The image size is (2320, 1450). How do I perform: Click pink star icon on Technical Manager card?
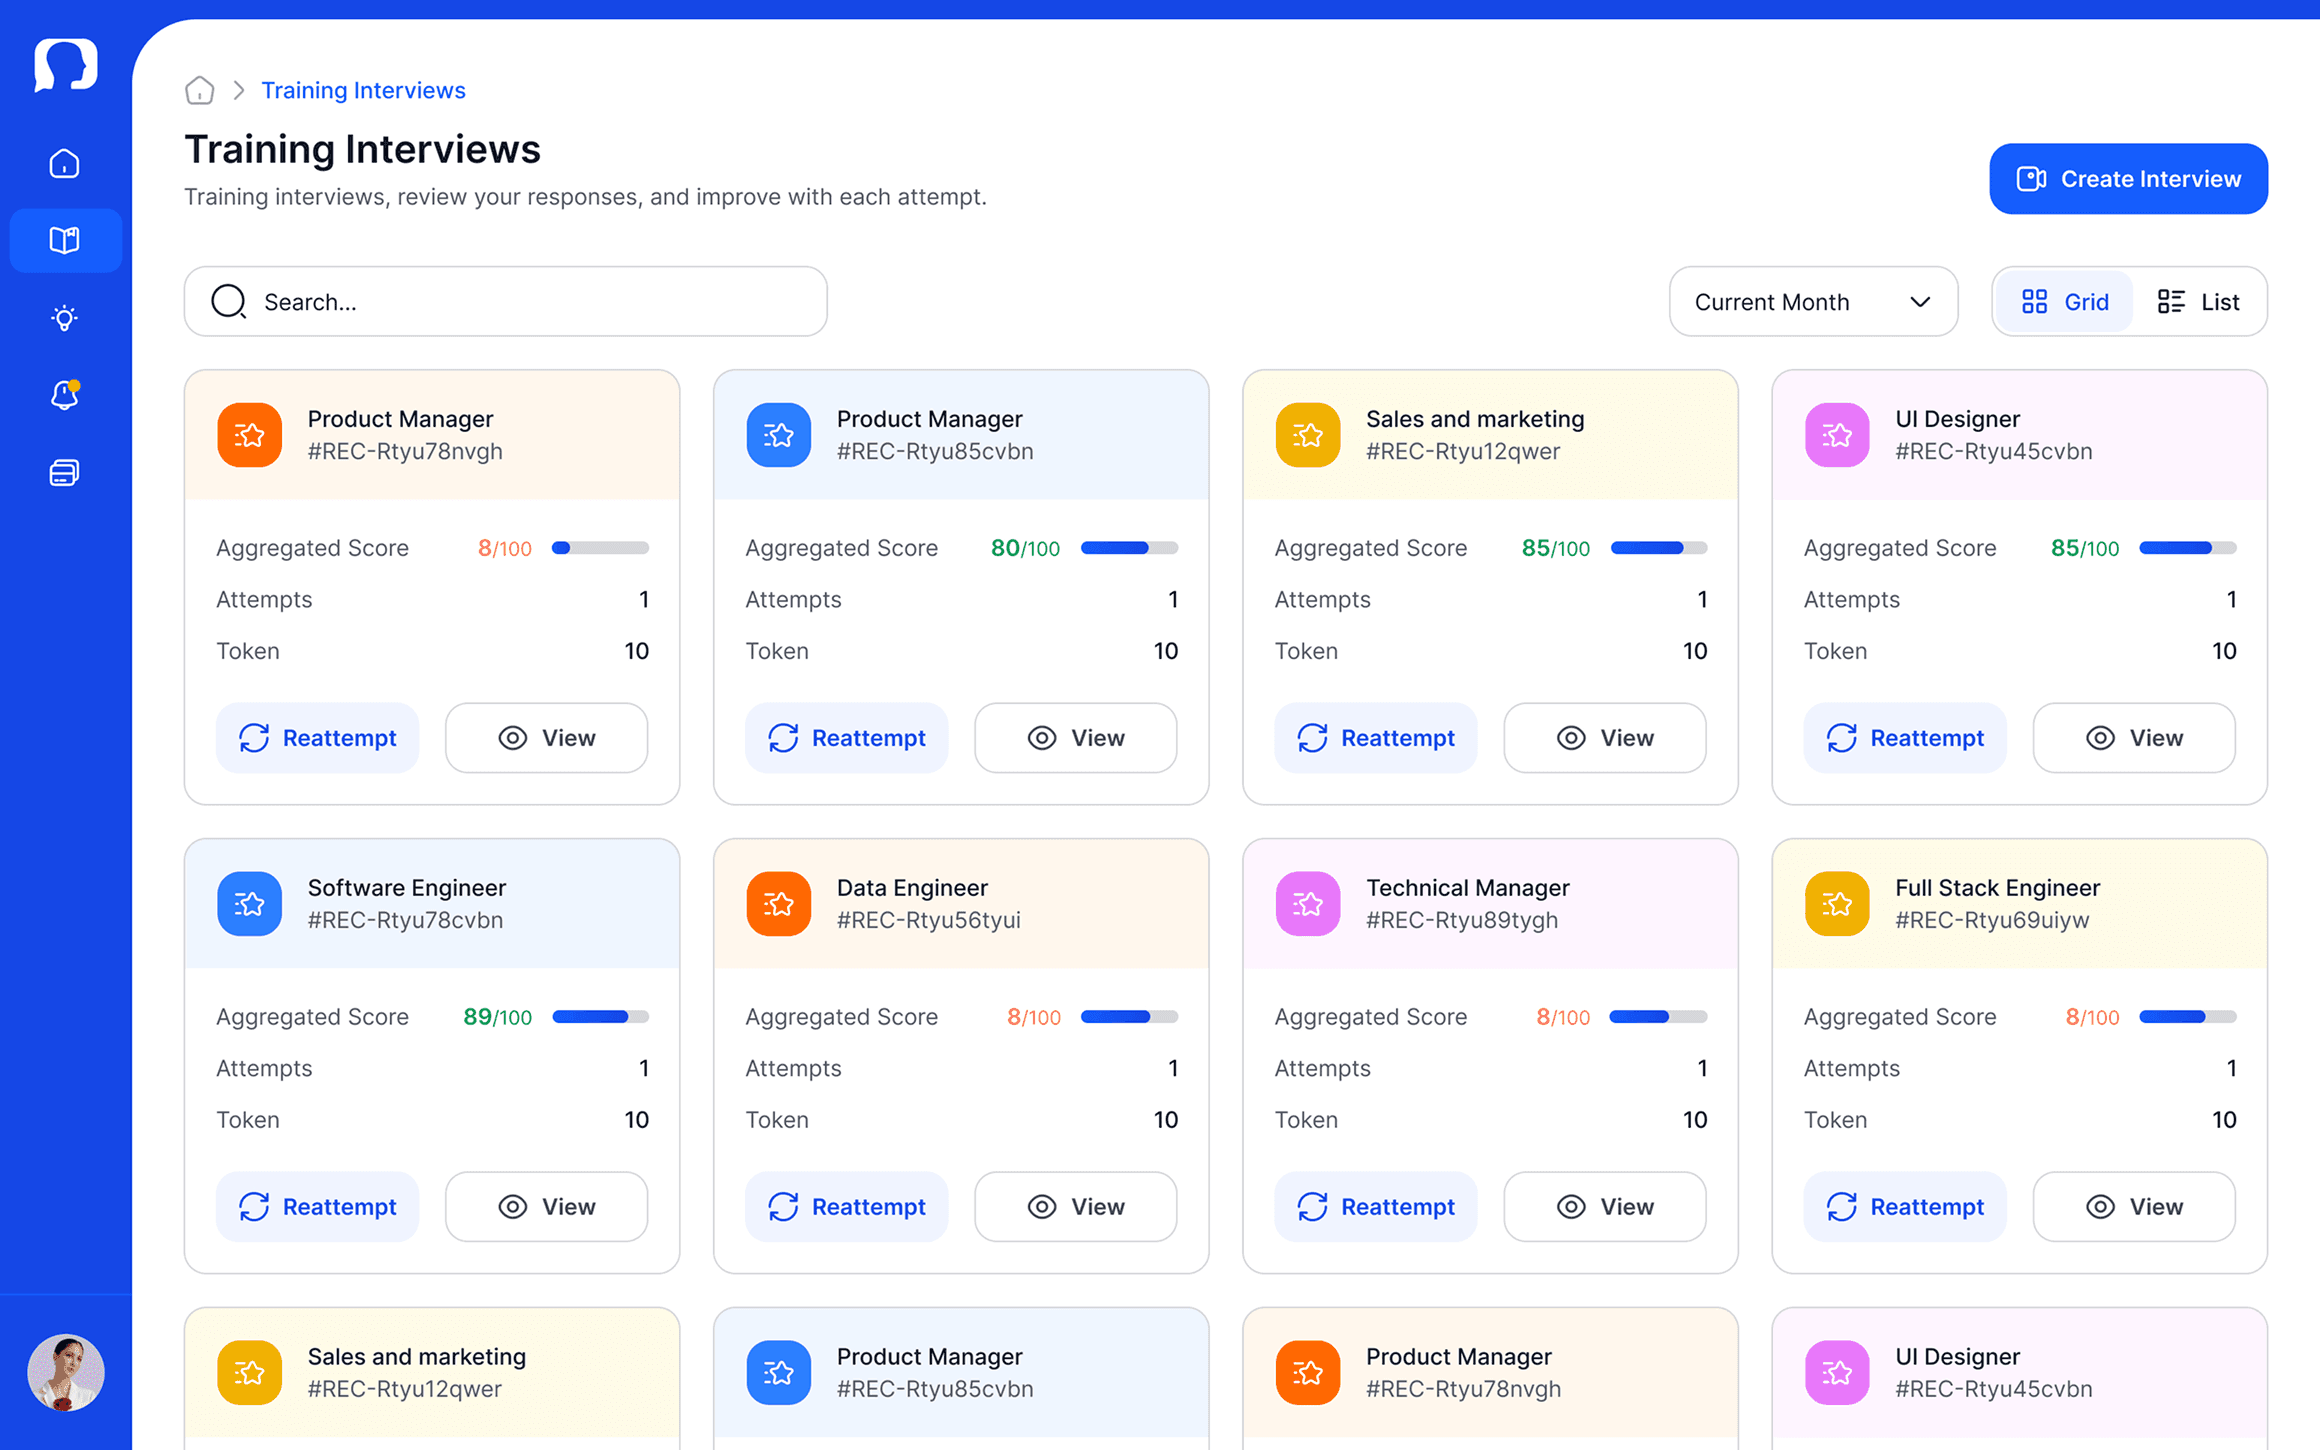(x=1308, y=904)
